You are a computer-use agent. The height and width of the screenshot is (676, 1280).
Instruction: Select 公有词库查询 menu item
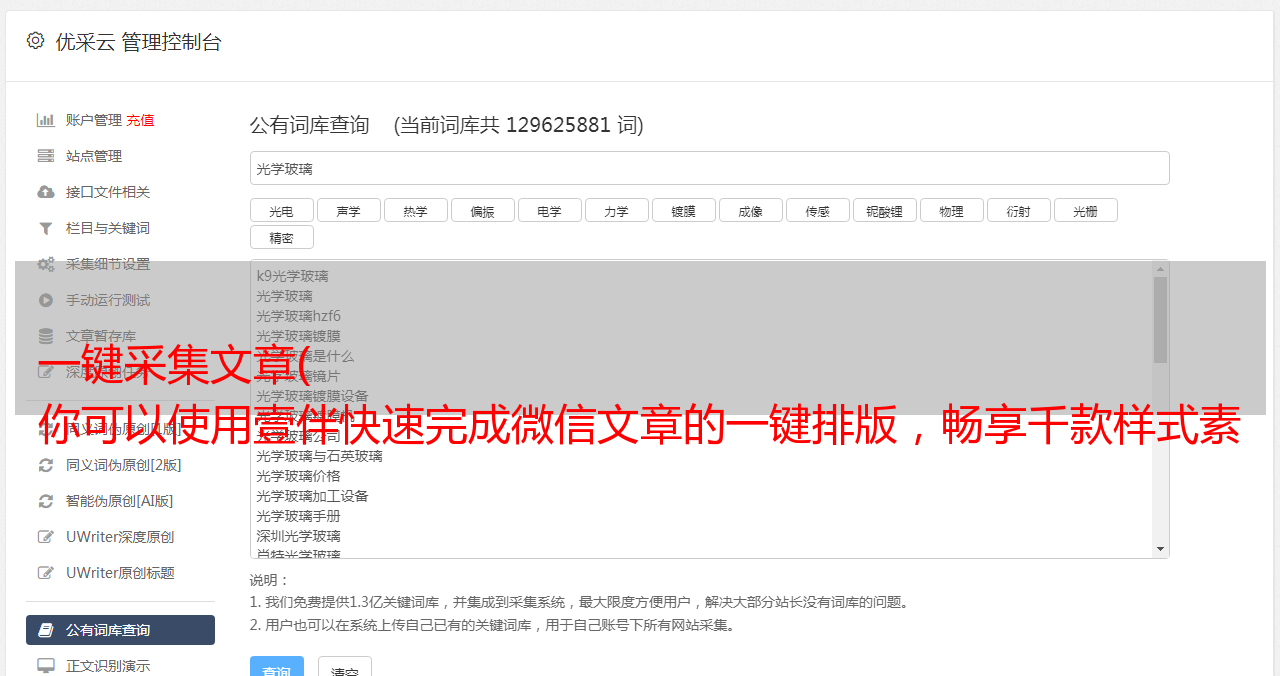click(x=120, y=630)
